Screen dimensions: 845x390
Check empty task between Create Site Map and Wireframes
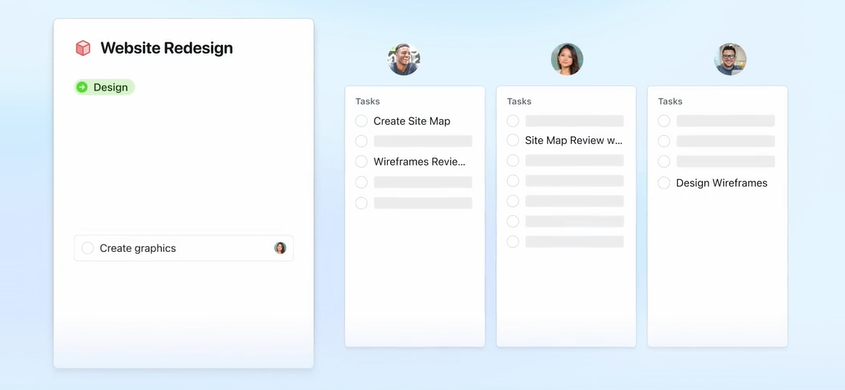pos(361,141)
